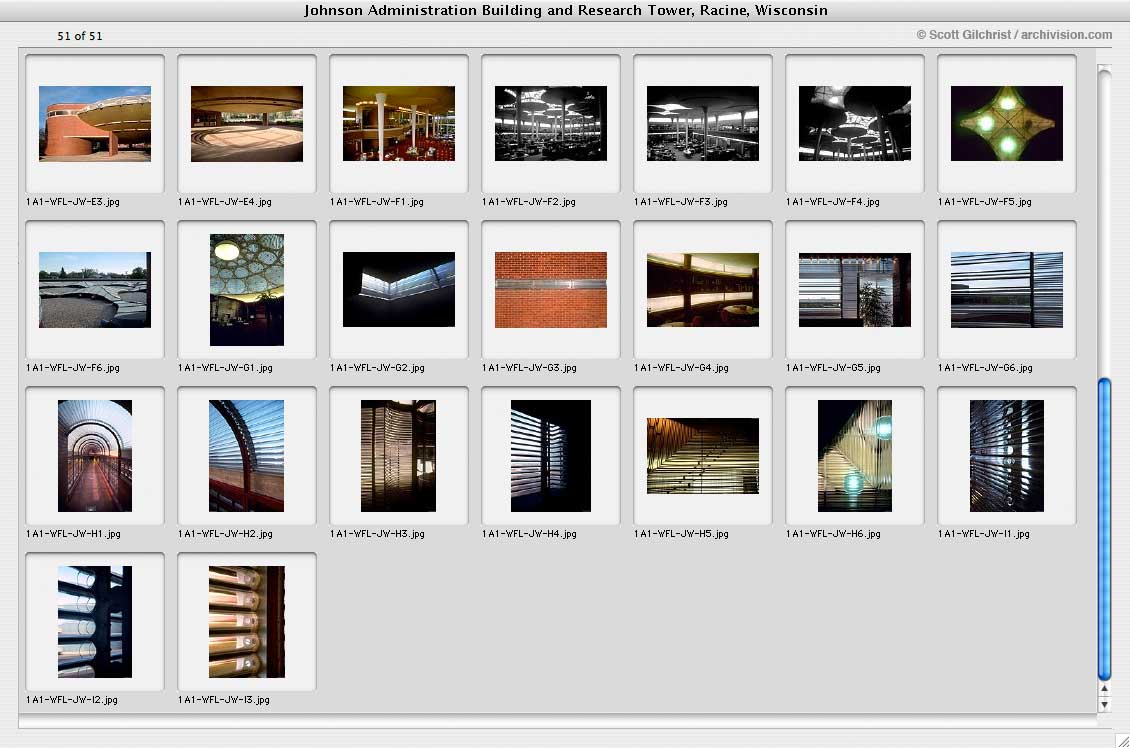Select the 1A1-WFL-JW-H3.jpg thumbnail
The height and width of the screenshot is (748, 1130).
tap(399, 455)
